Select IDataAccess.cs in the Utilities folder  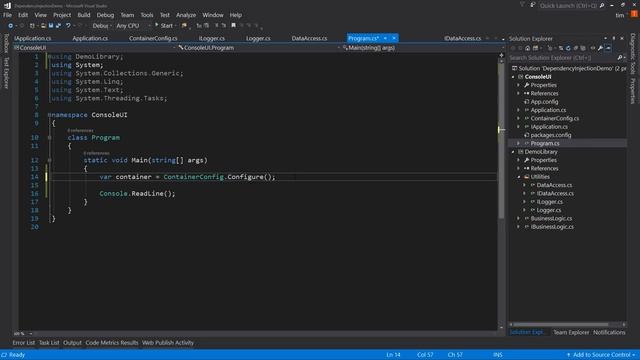pos(555,193)
